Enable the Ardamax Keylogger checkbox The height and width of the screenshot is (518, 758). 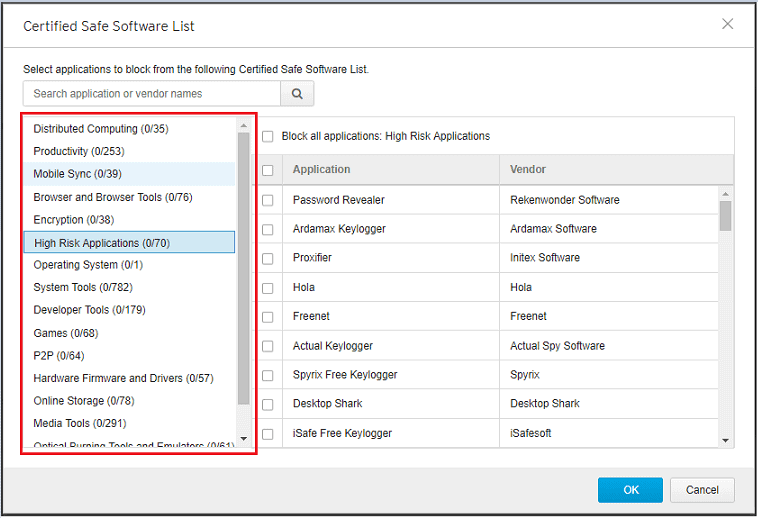click(x=268, y=229)
